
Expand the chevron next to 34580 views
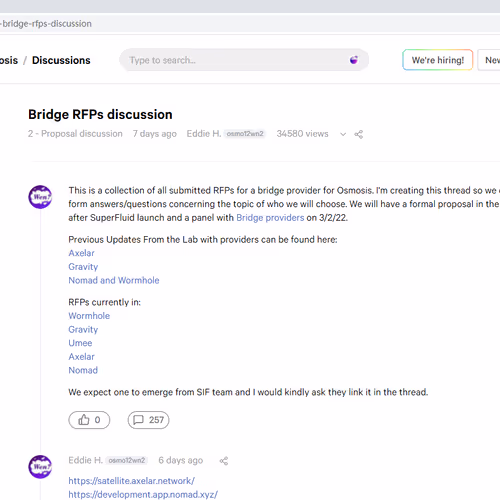(343, 134)
